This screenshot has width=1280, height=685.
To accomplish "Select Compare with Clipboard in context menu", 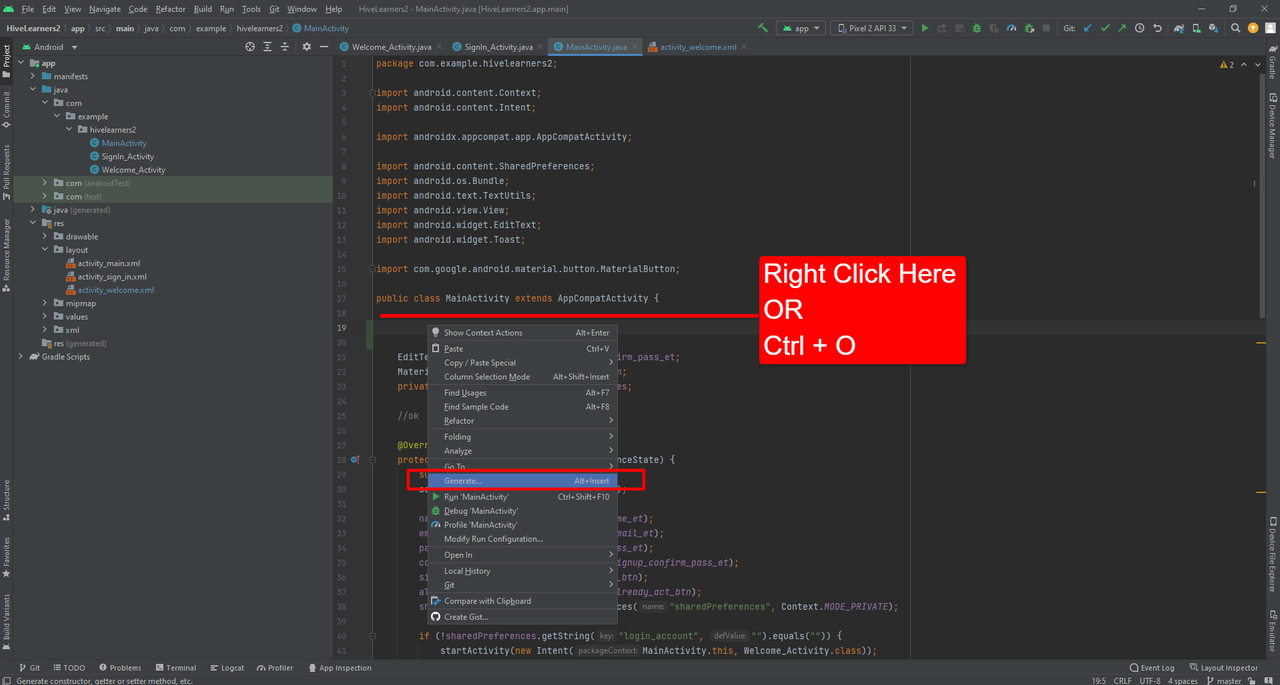I will (x=523, y=601).
